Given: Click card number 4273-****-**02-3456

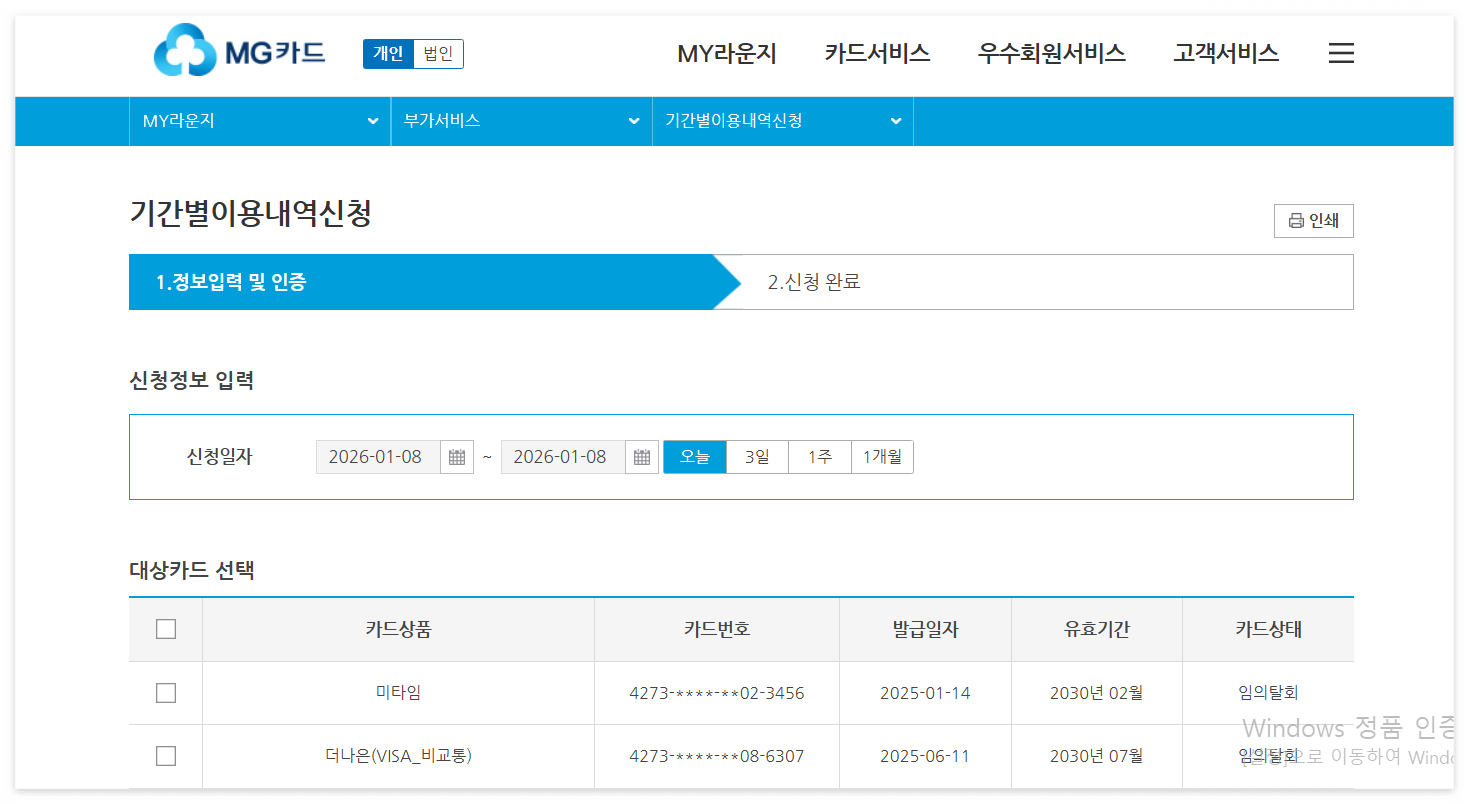Looking at the screenshot, I should point(717,693).
